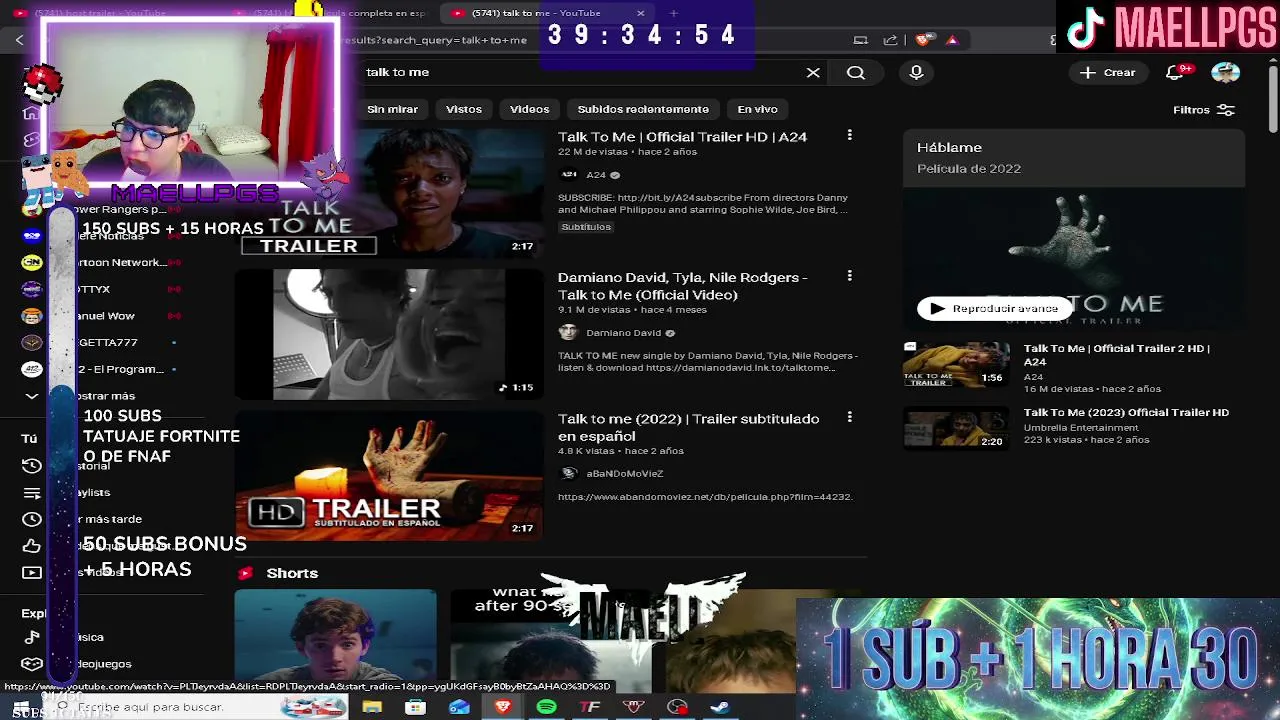
Task: Open Música note icon in Explorar
Action: pos(31,637)
